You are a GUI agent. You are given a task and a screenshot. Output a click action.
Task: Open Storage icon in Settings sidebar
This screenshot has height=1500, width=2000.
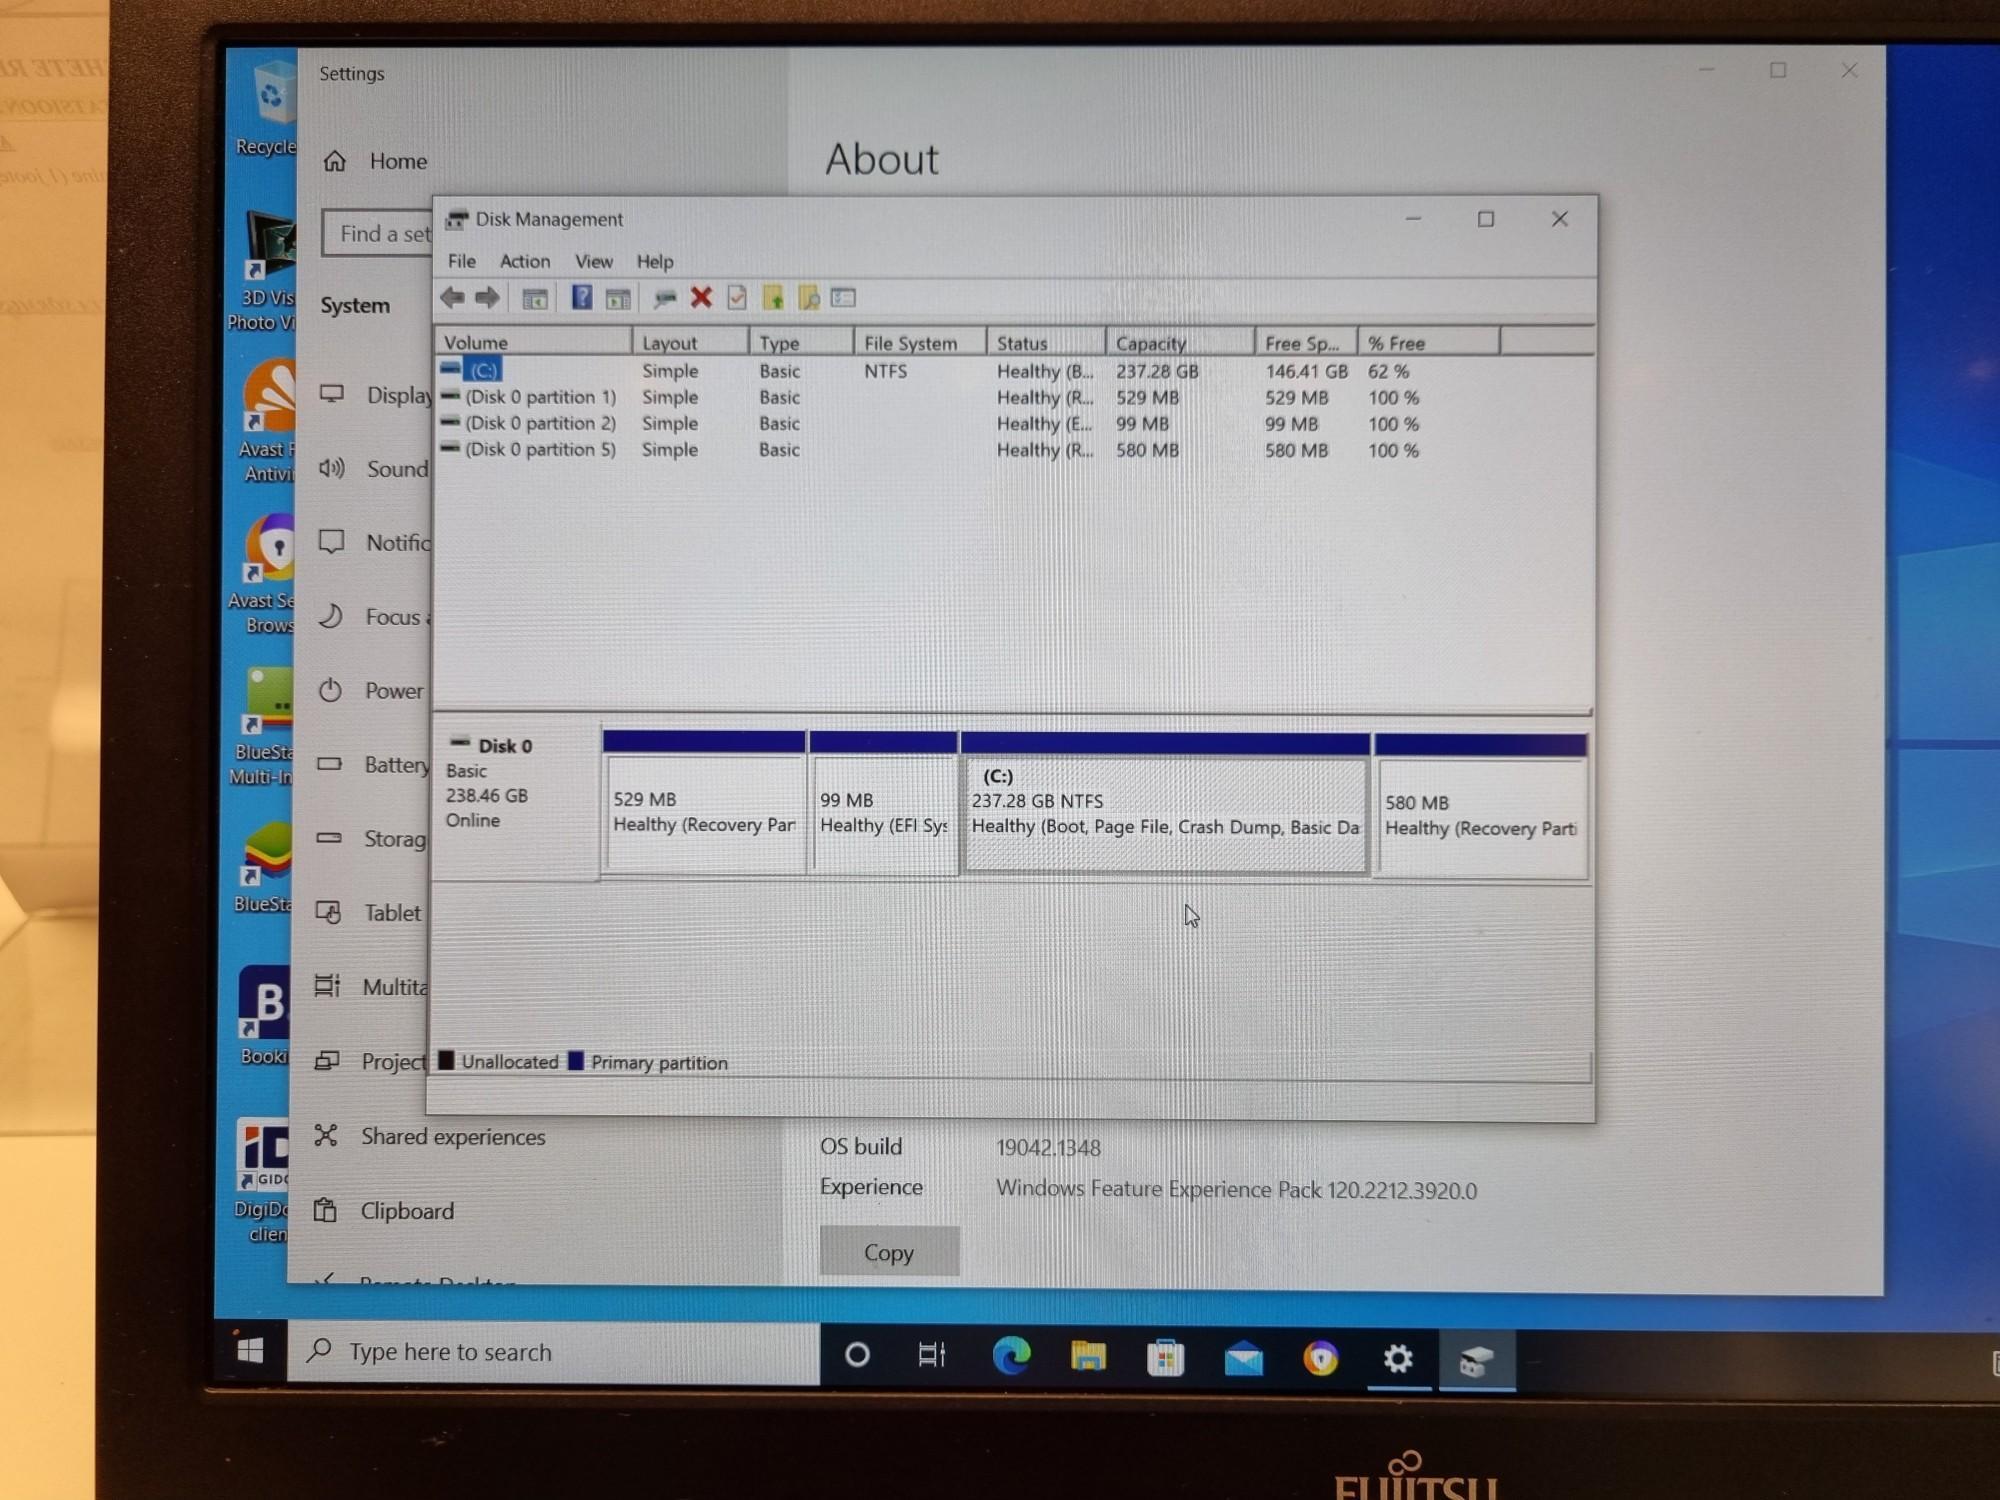(329, 838)
